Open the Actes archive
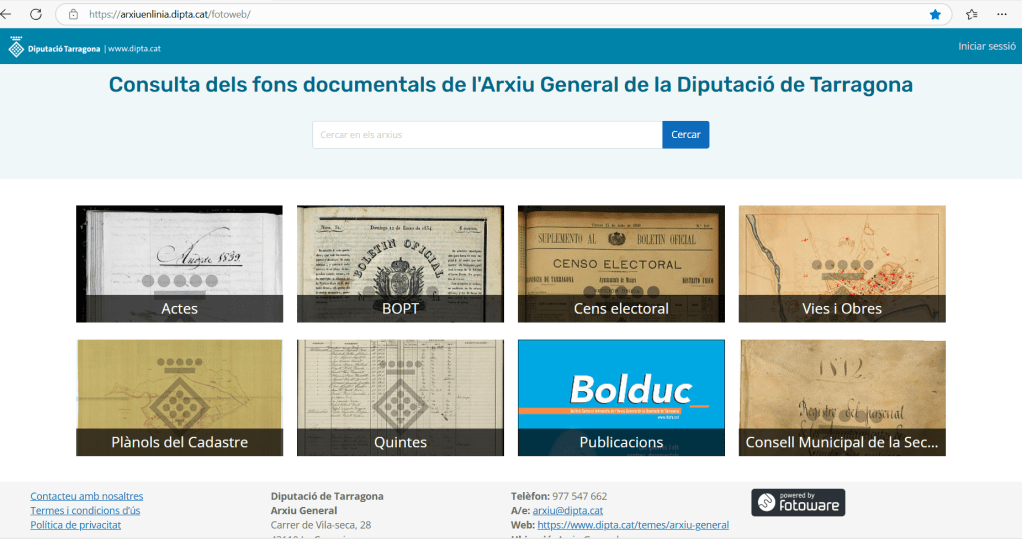Viewport: 1022px width, 539px height. (179, 264)
